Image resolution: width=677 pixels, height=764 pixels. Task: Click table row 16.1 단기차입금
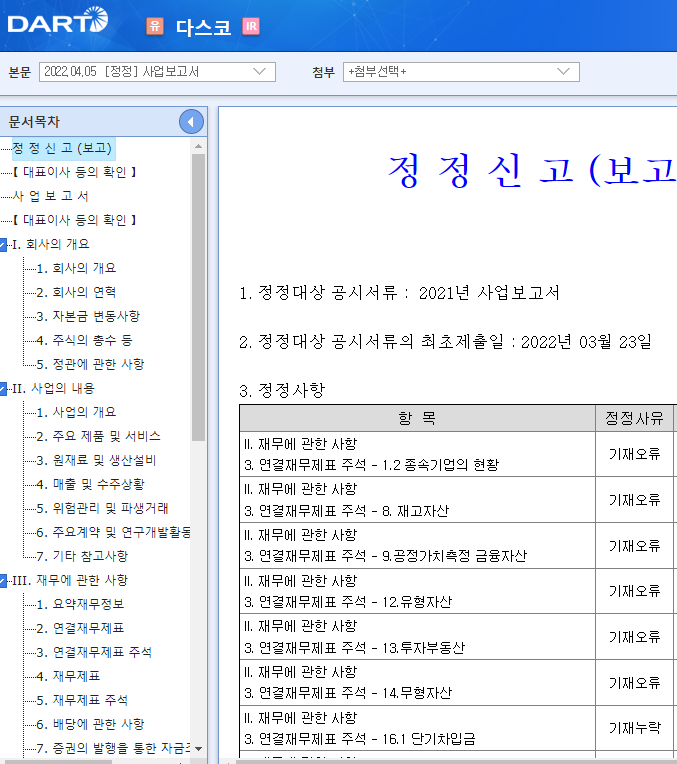pyautogui.click(x=417, y=728)
